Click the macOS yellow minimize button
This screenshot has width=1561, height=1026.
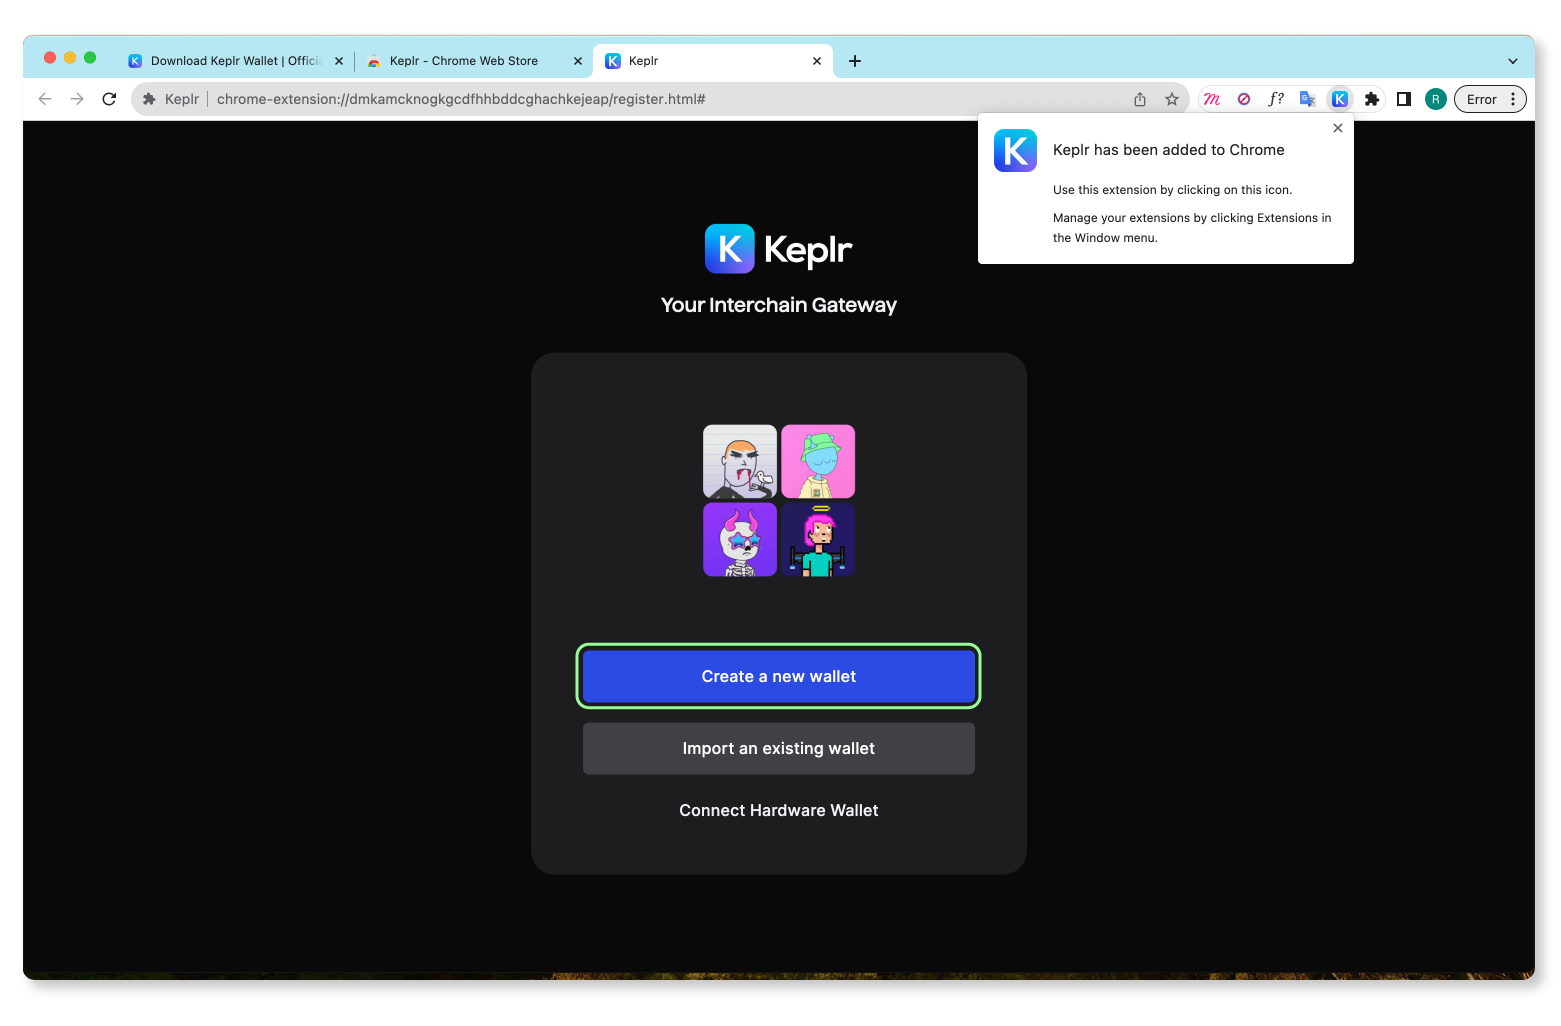click(x=70, y=57)
